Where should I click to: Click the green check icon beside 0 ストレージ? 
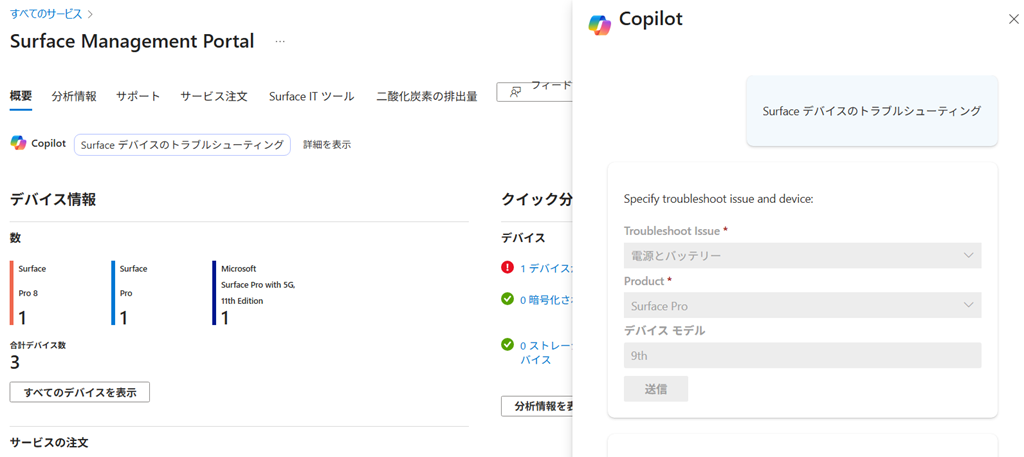pos(507,344)
